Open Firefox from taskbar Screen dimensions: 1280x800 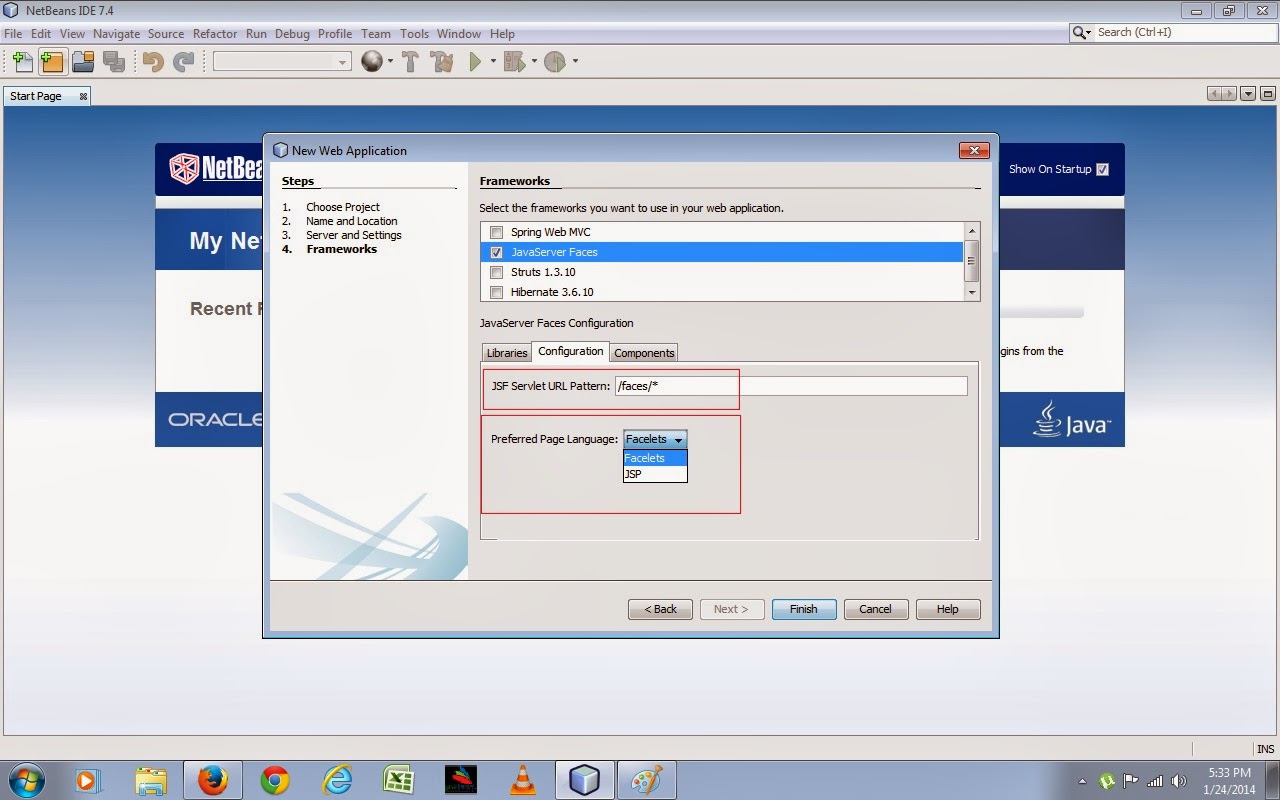[x=212, y=780]
